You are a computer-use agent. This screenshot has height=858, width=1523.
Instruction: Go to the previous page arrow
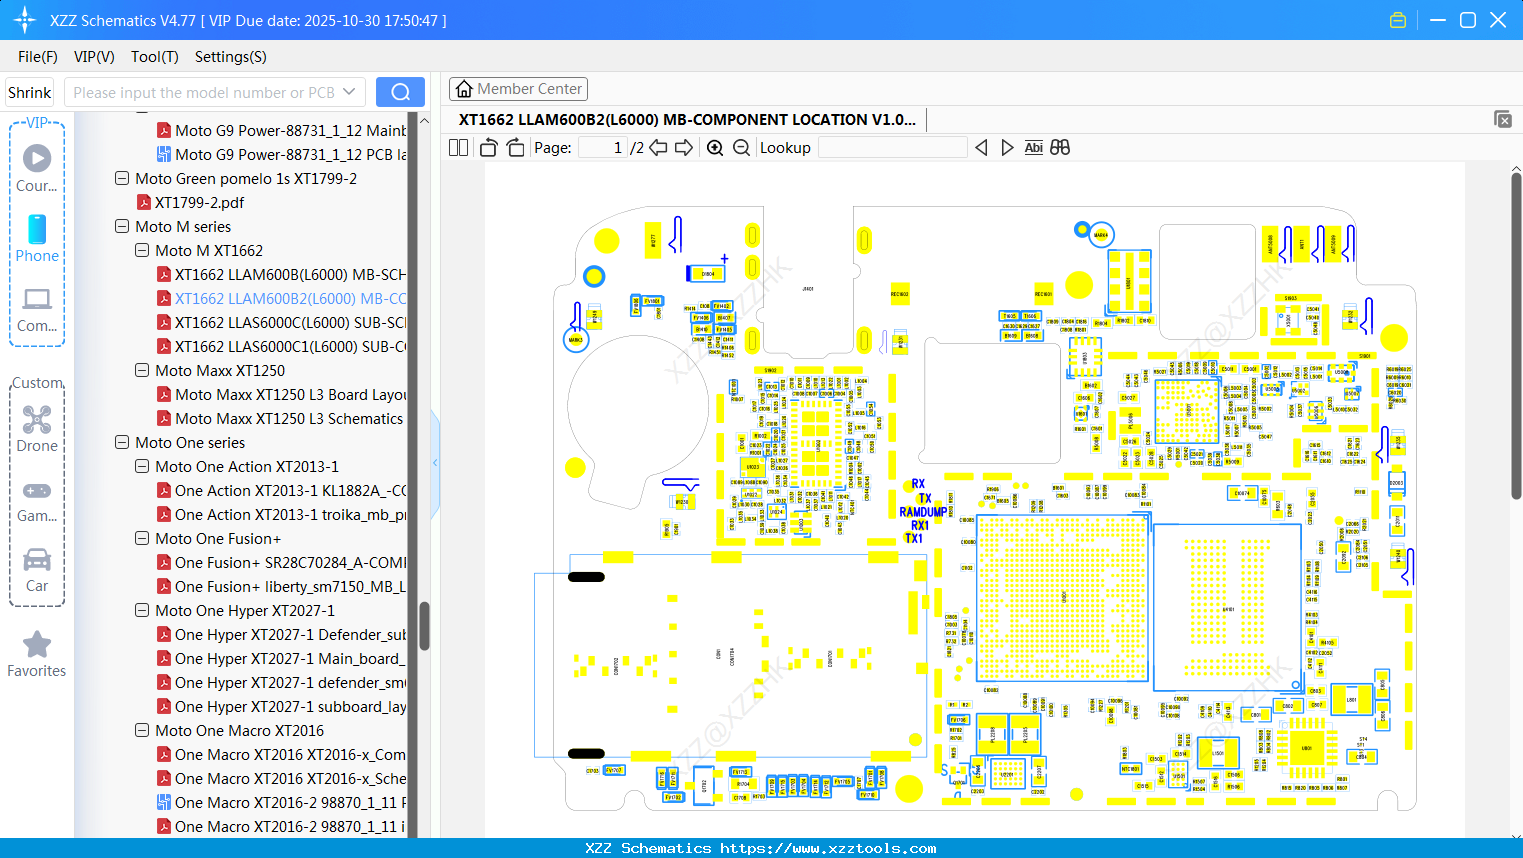(658, 148)
